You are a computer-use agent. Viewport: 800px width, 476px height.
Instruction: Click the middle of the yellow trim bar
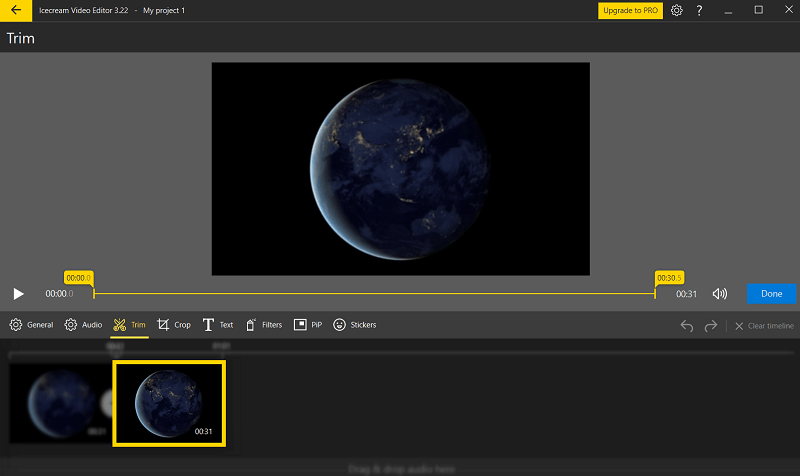pos(374,293)
